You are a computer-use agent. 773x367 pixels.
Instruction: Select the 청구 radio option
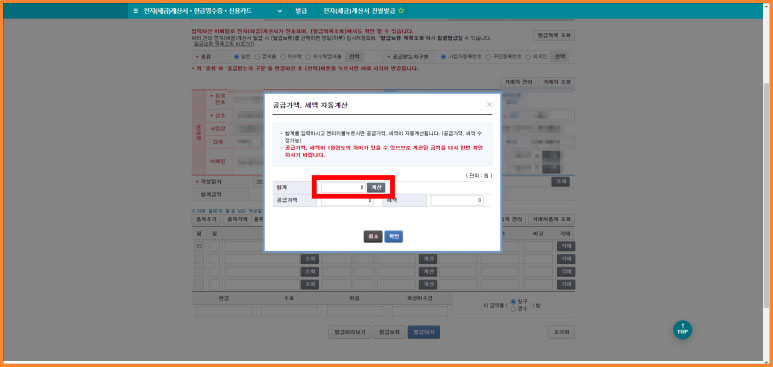point(513,301)
